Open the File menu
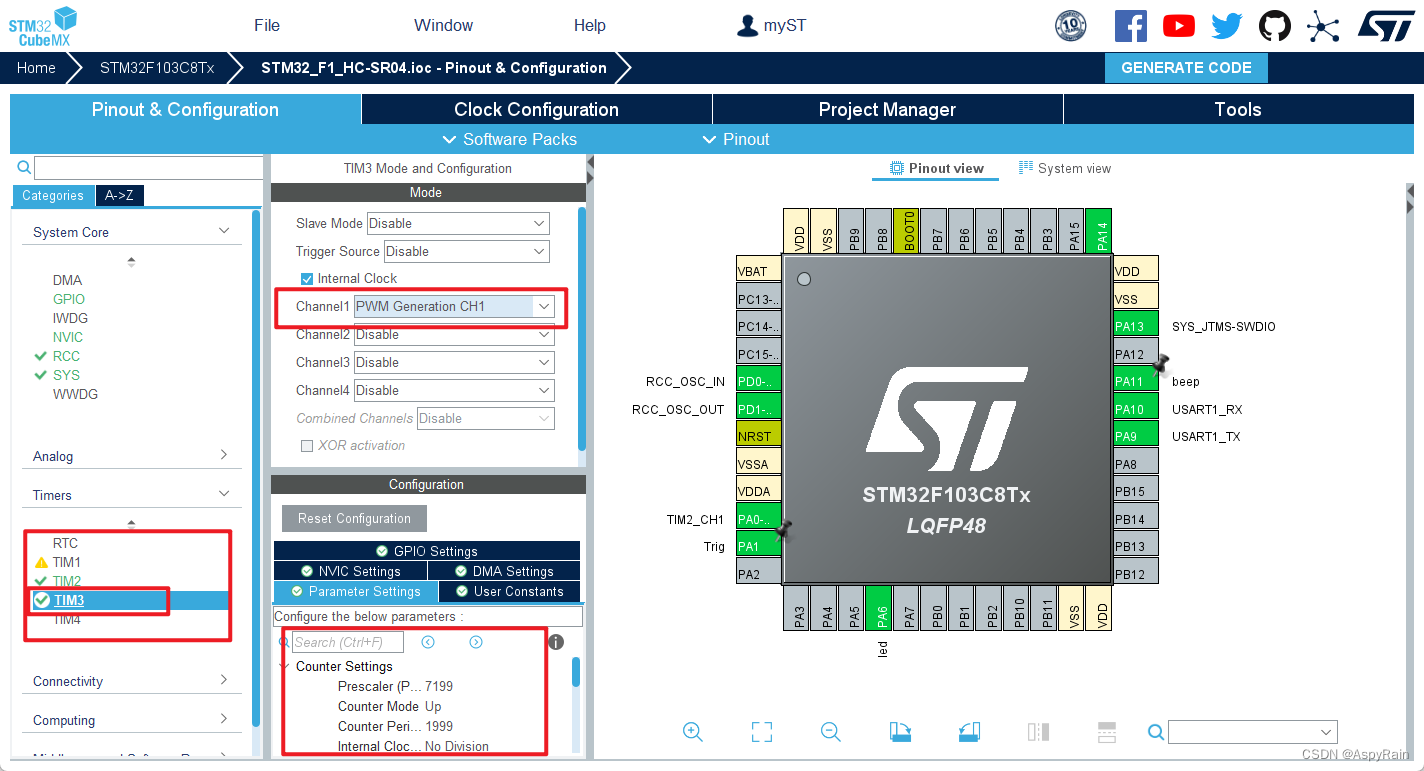The image size is (1424, 771). [x=267, y=25]
